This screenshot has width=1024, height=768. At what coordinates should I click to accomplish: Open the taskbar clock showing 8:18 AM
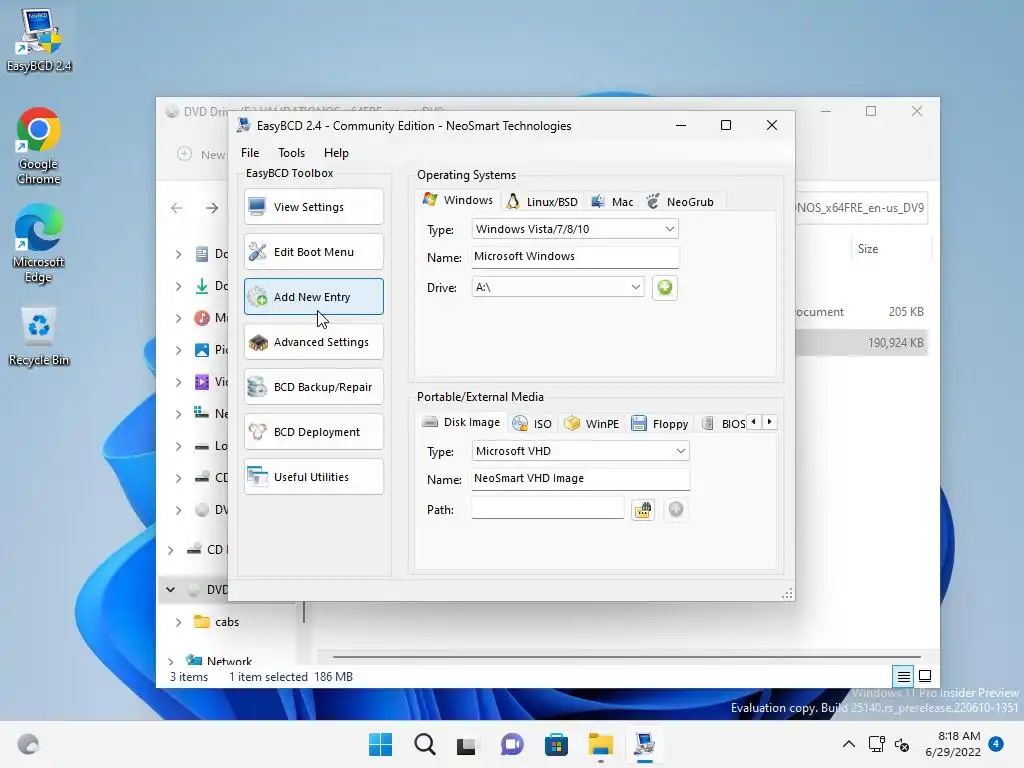tap(953, 744)
